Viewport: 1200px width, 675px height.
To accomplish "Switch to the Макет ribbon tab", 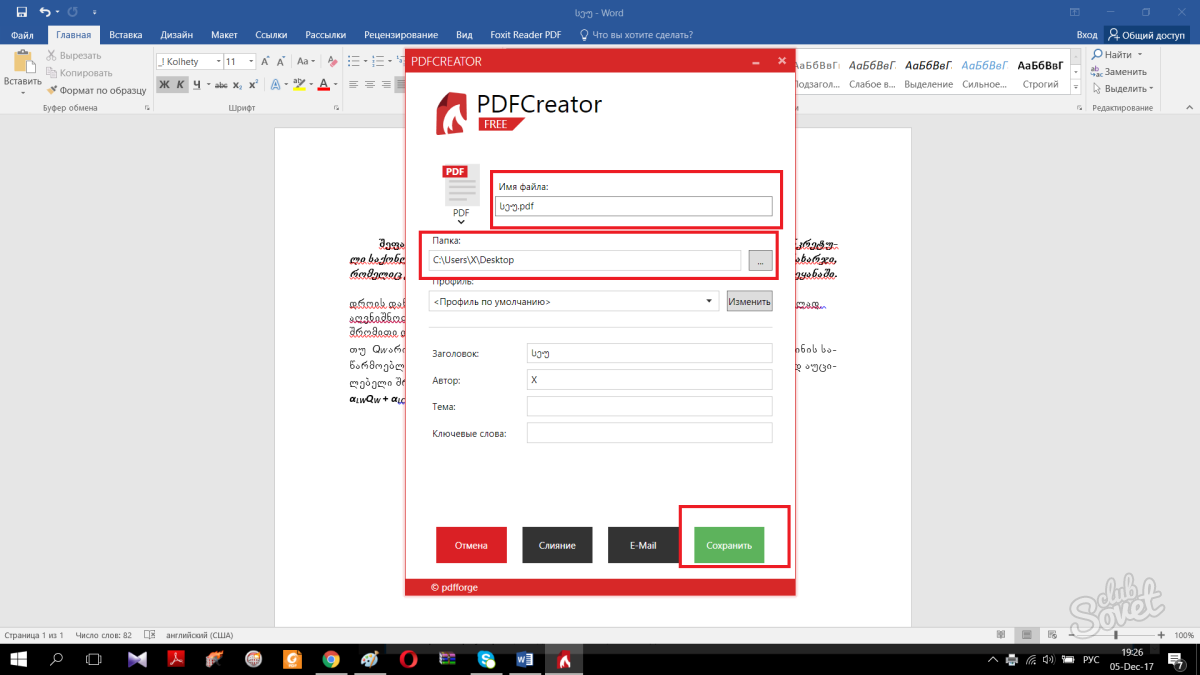I will click(224, 34).
